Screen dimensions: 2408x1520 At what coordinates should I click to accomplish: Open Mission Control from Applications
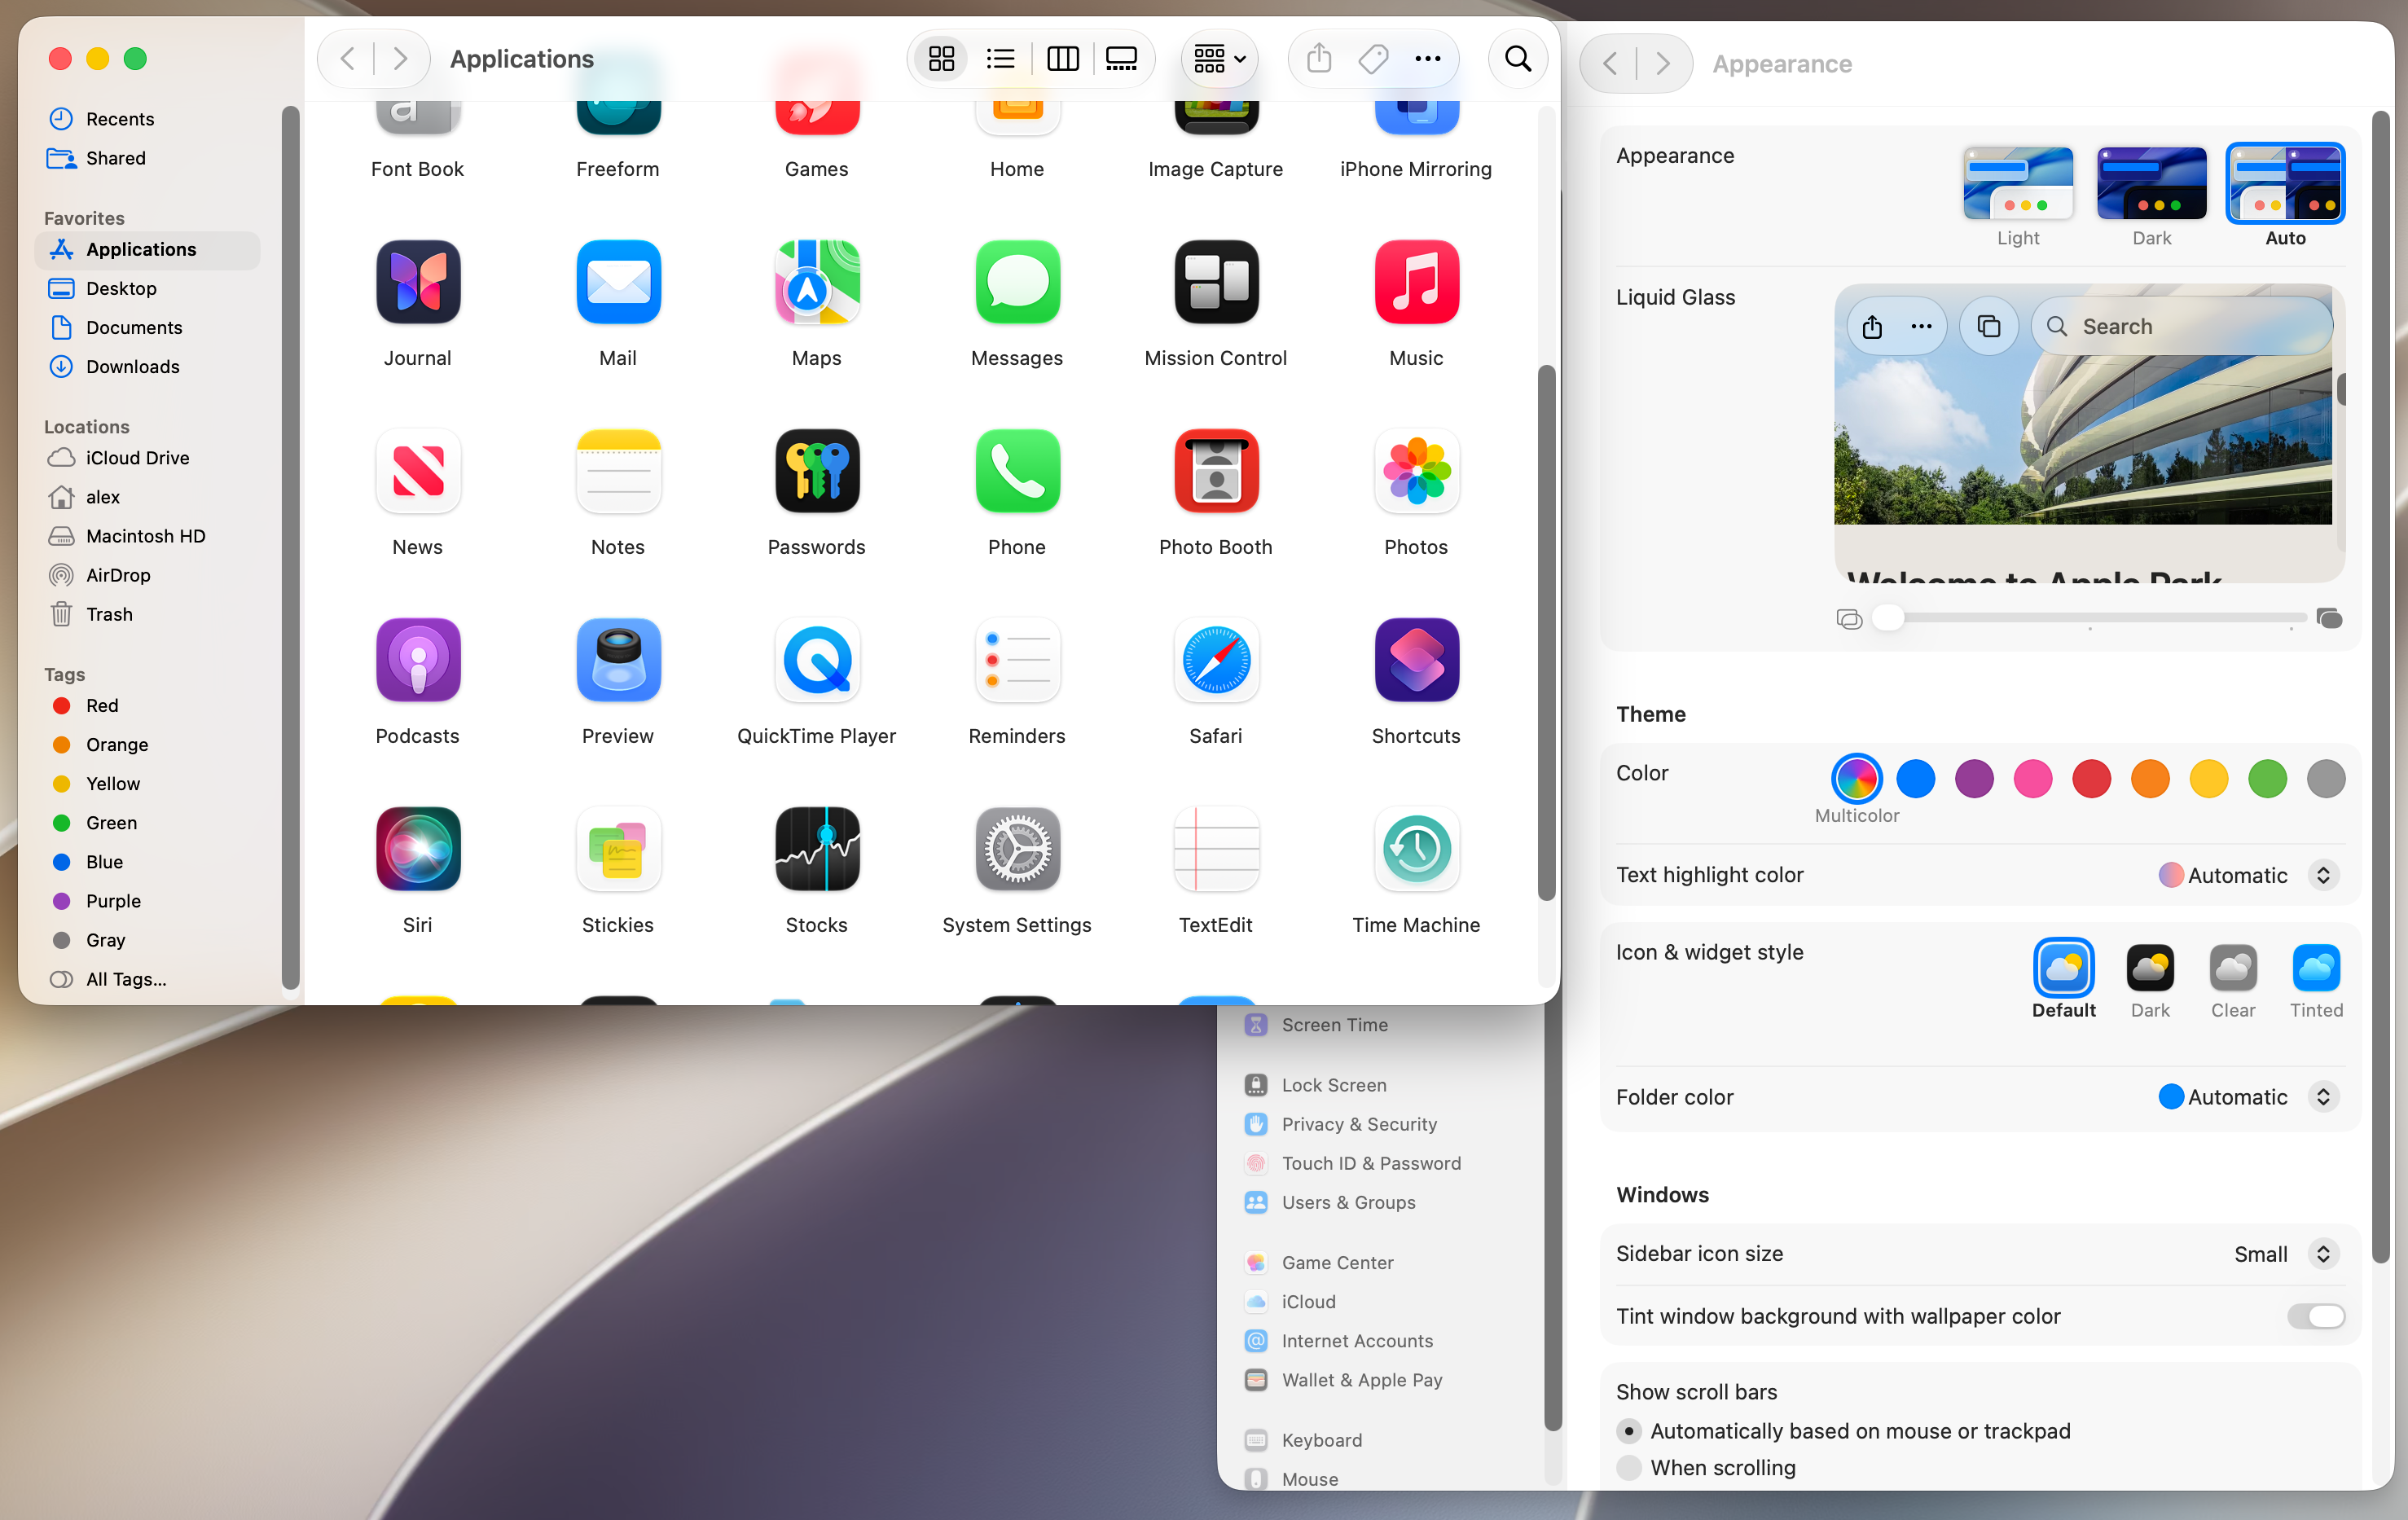pyautogui.click(x=1216, y=282)
